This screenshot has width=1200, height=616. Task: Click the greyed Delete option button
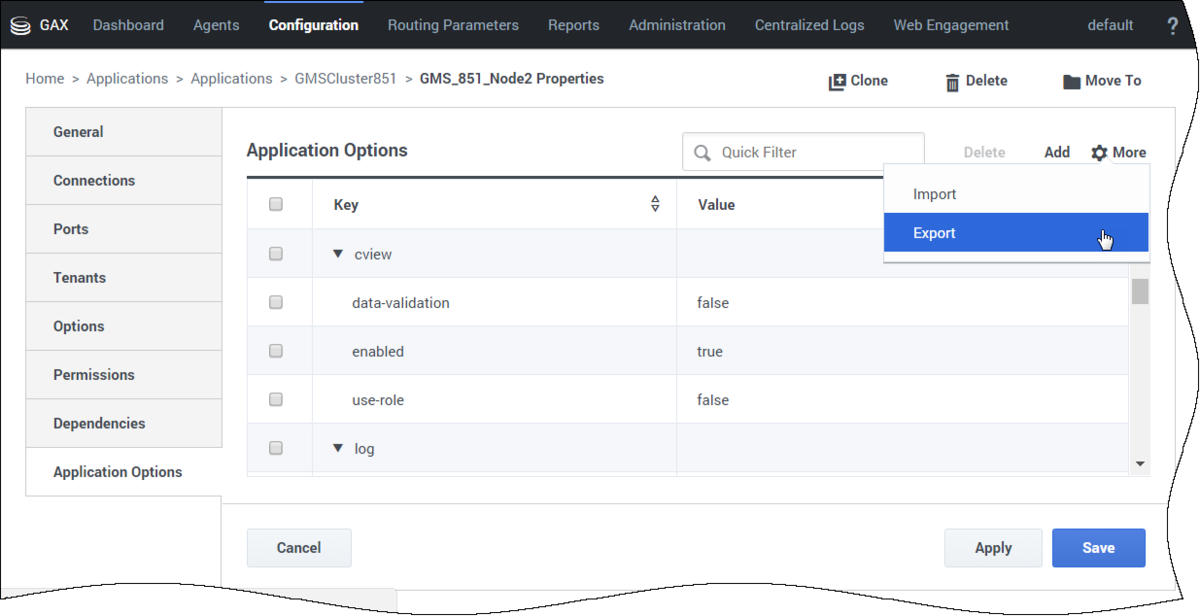[x=984, y=153]
